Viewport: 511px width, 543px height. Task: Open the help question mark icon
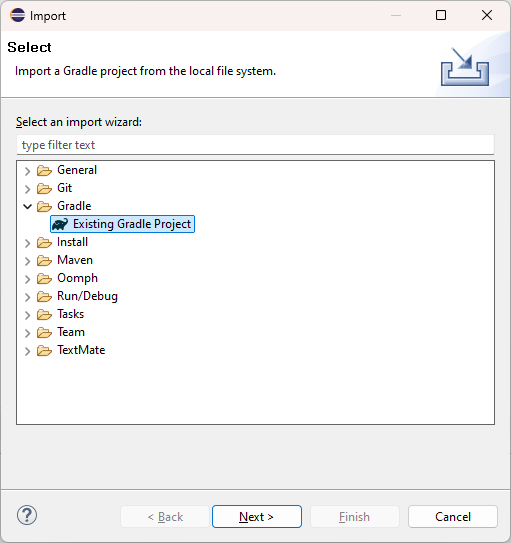[x=27, y=515]
